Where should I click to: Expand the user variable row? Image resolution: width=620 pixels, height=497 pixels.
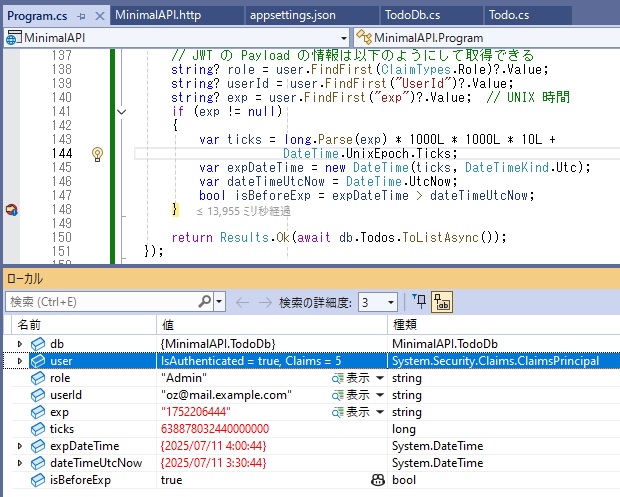coord(20,361)
